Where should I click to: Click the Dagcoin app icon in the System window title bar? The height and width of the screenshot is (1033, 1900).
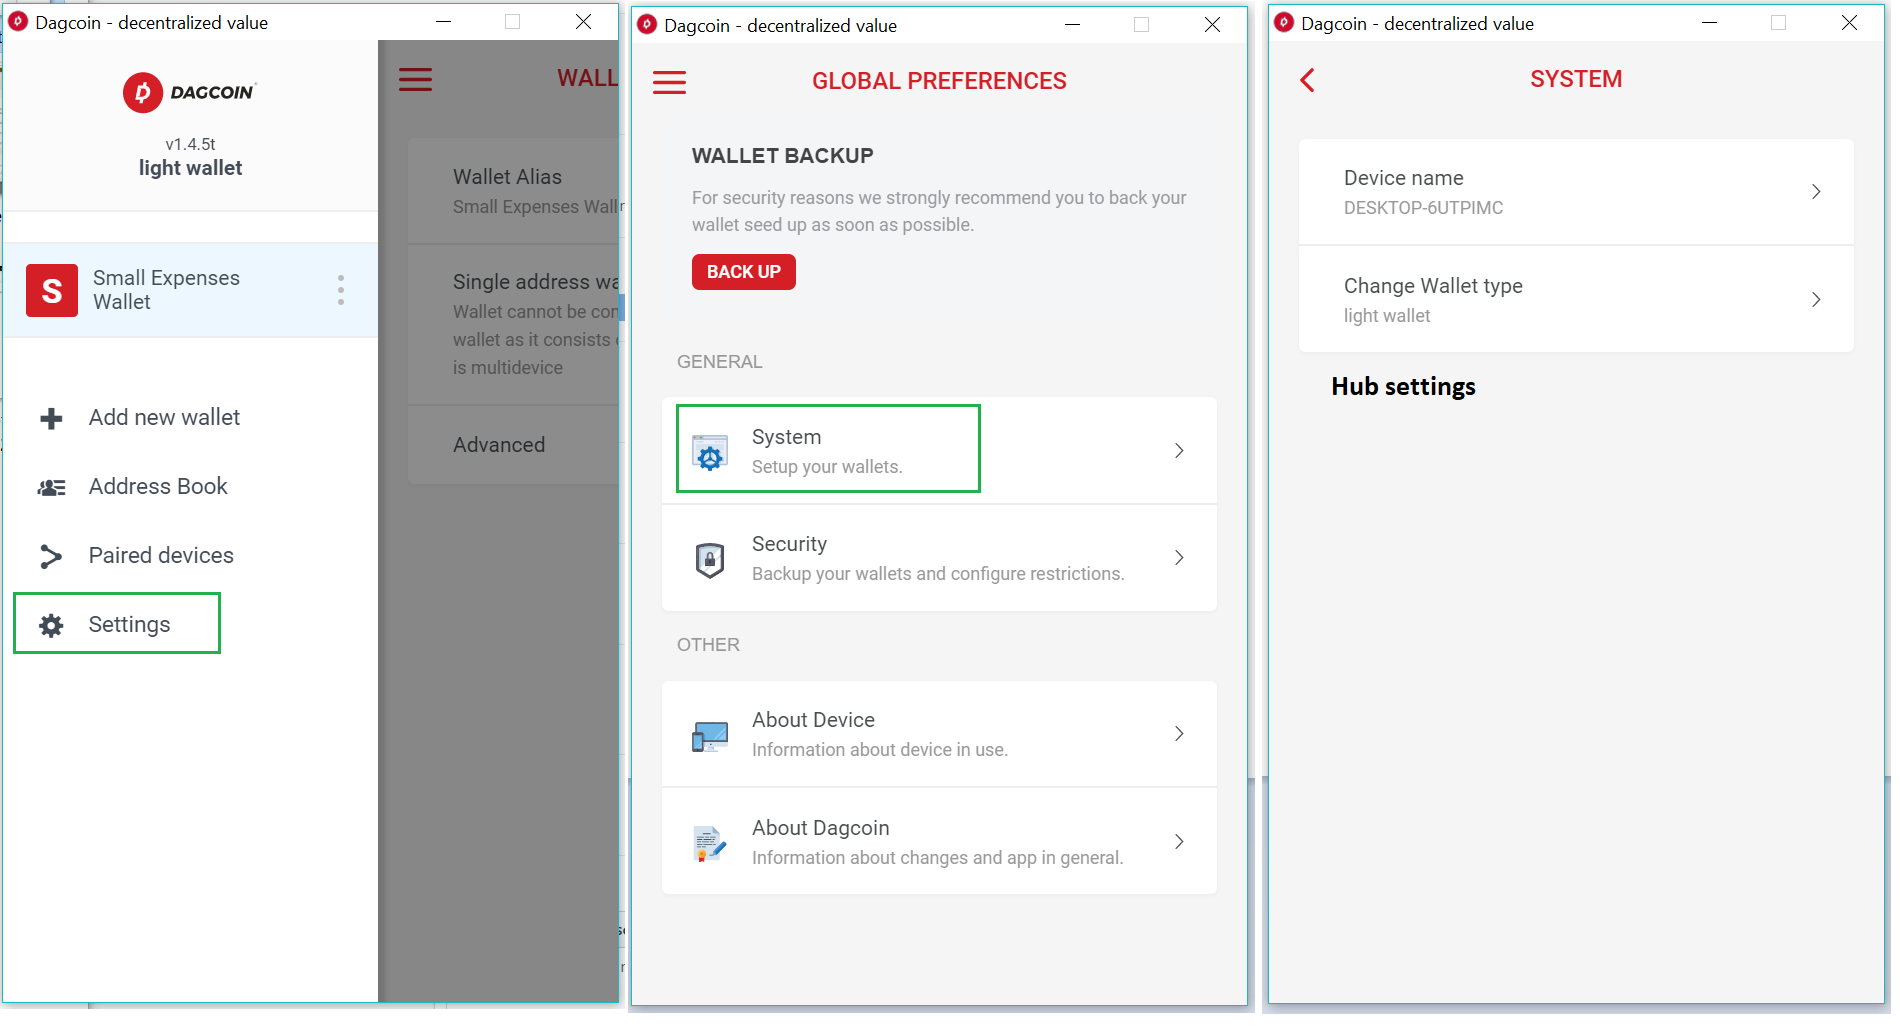[1284, 23]
